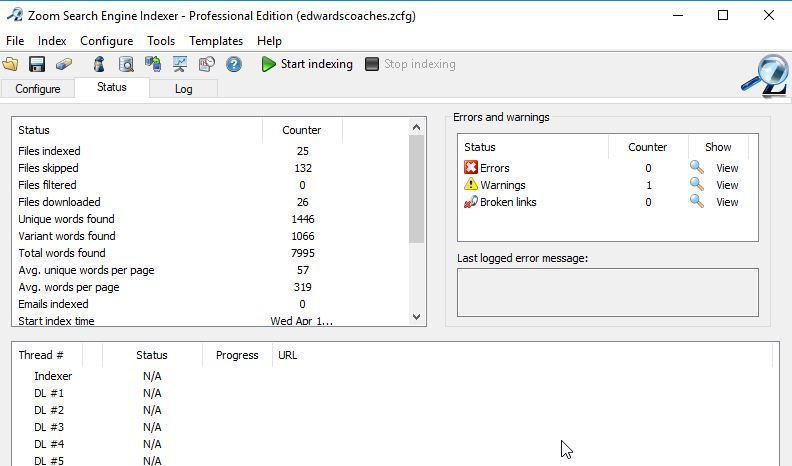Click the yellow triangle Warnings icon
792x466 pixels.
pyautogui.click(x=471, y=184)
